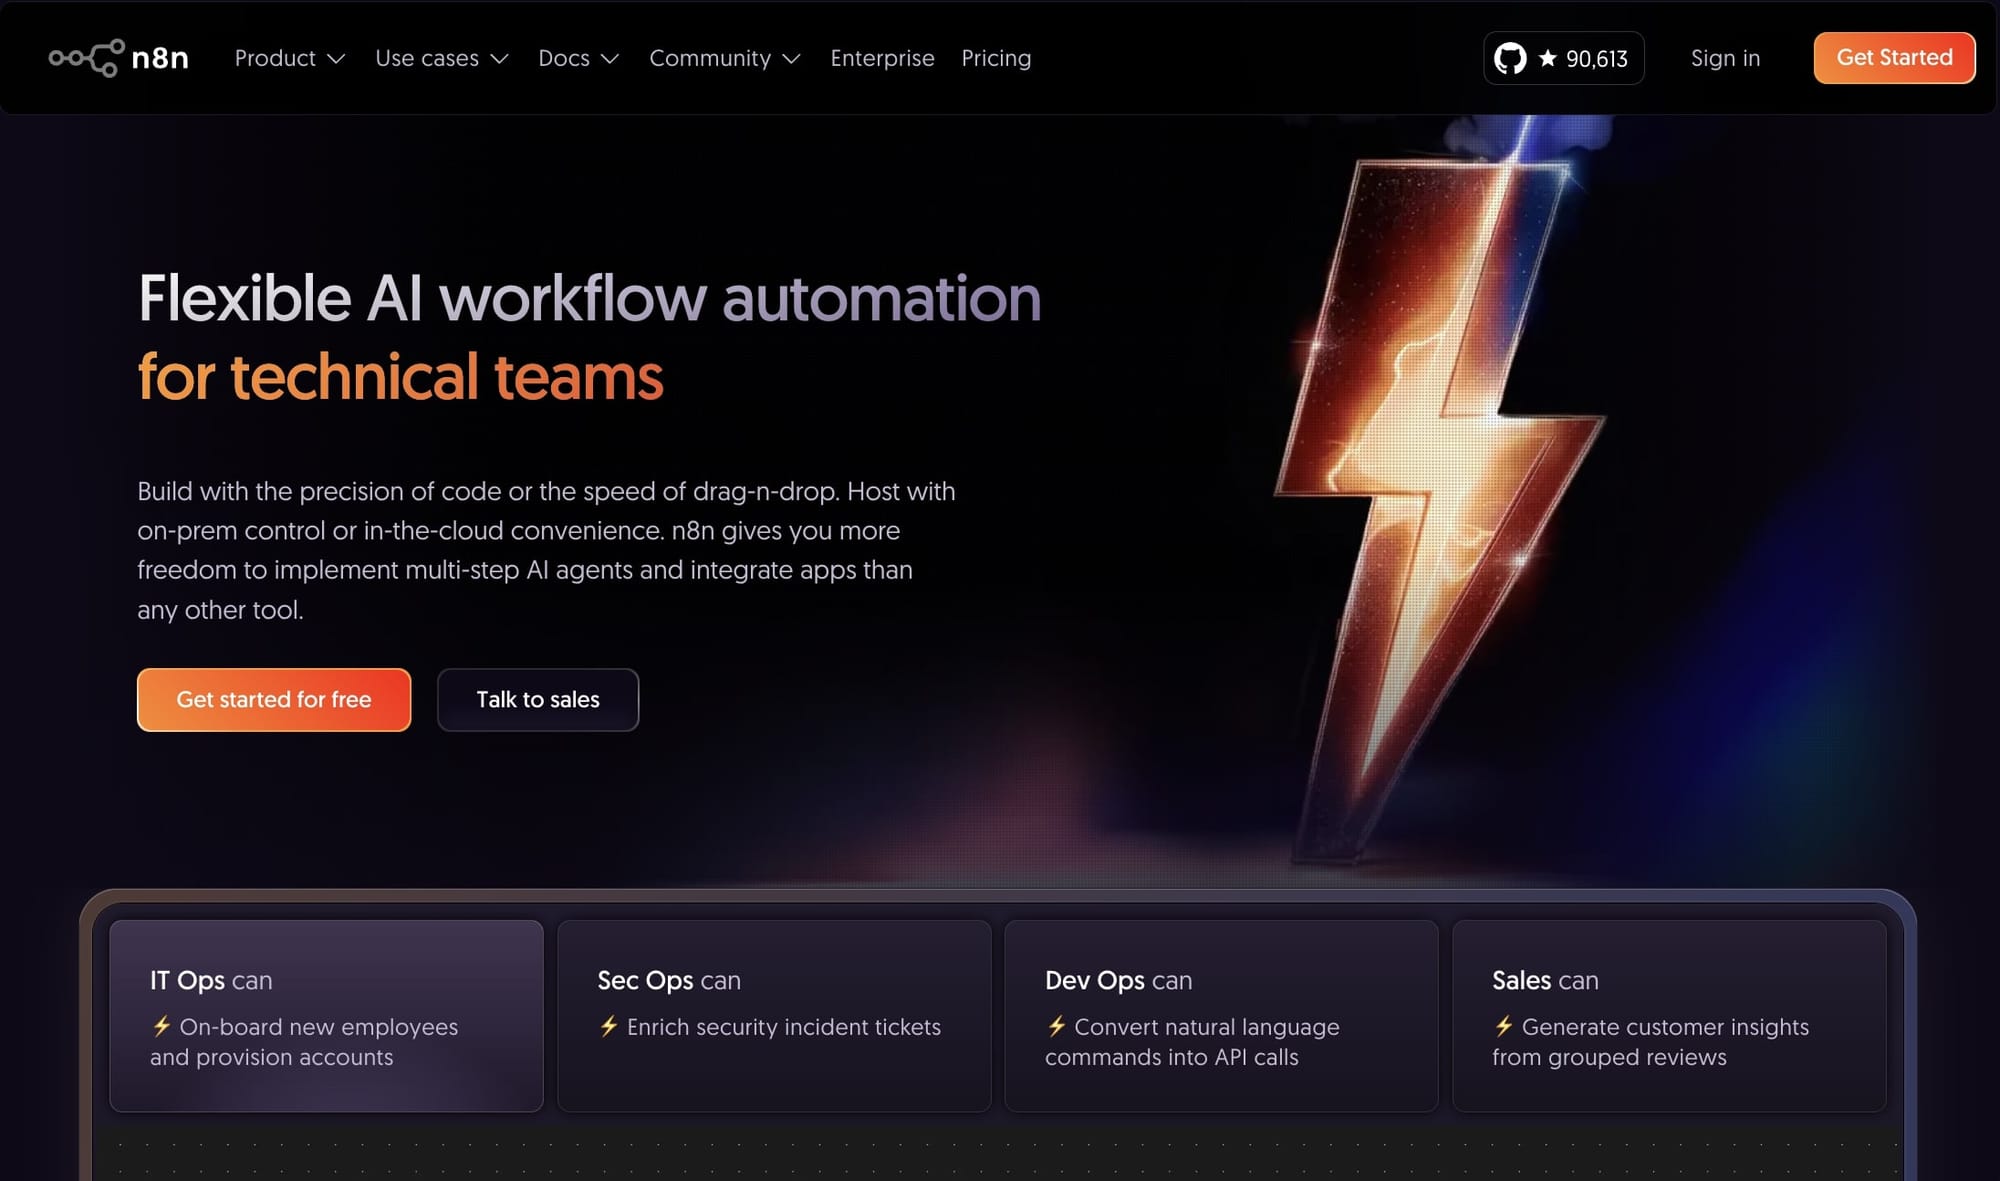The width and height of the screenshot is (2000, 1181).
Task: Expand the Community dropdown menu
Action: coord(724,58)
